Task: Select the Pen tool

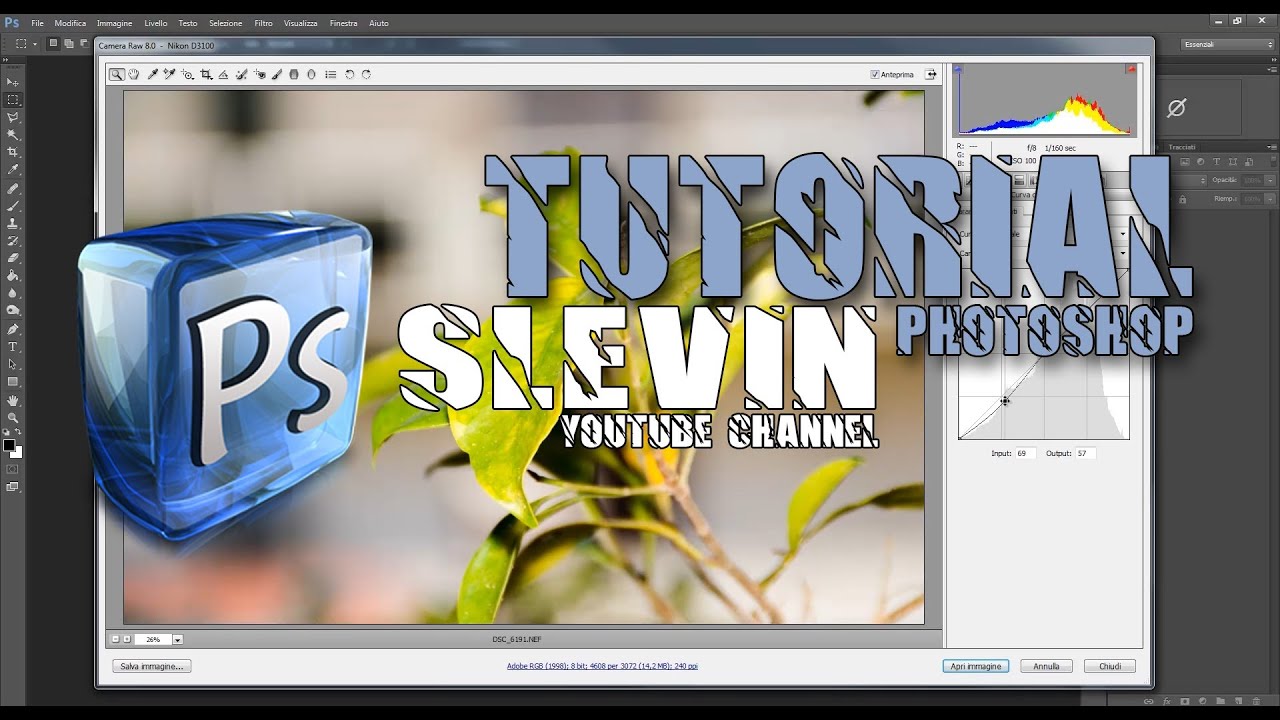Action: pyautogui.click(x=13, y=329)
